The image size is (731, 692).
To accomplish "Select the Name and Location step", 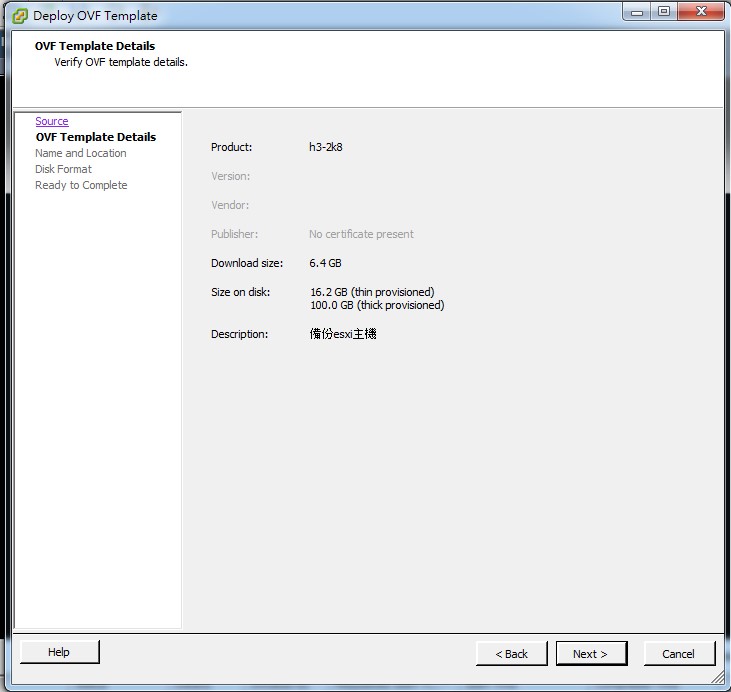I will pos(81,153).
